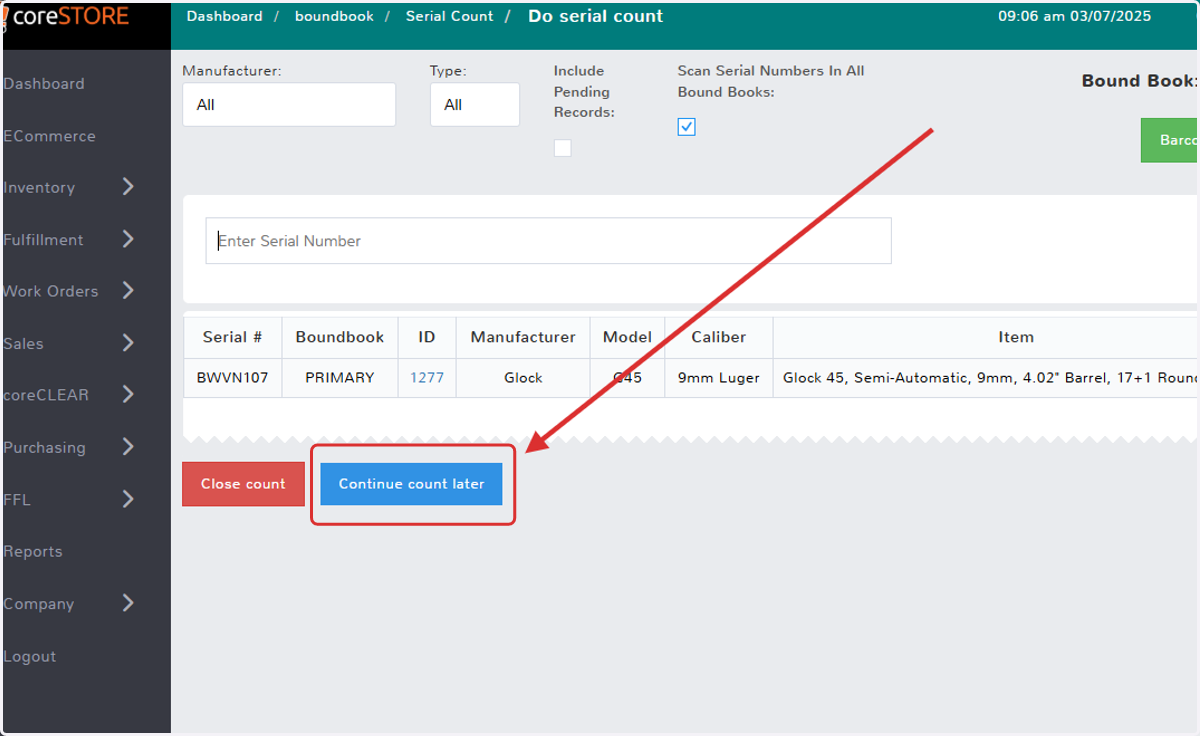The height and width of the screenshot is (736, 1200).
Task: Expand the Fulfillment menu chevron
Action: 128,238
